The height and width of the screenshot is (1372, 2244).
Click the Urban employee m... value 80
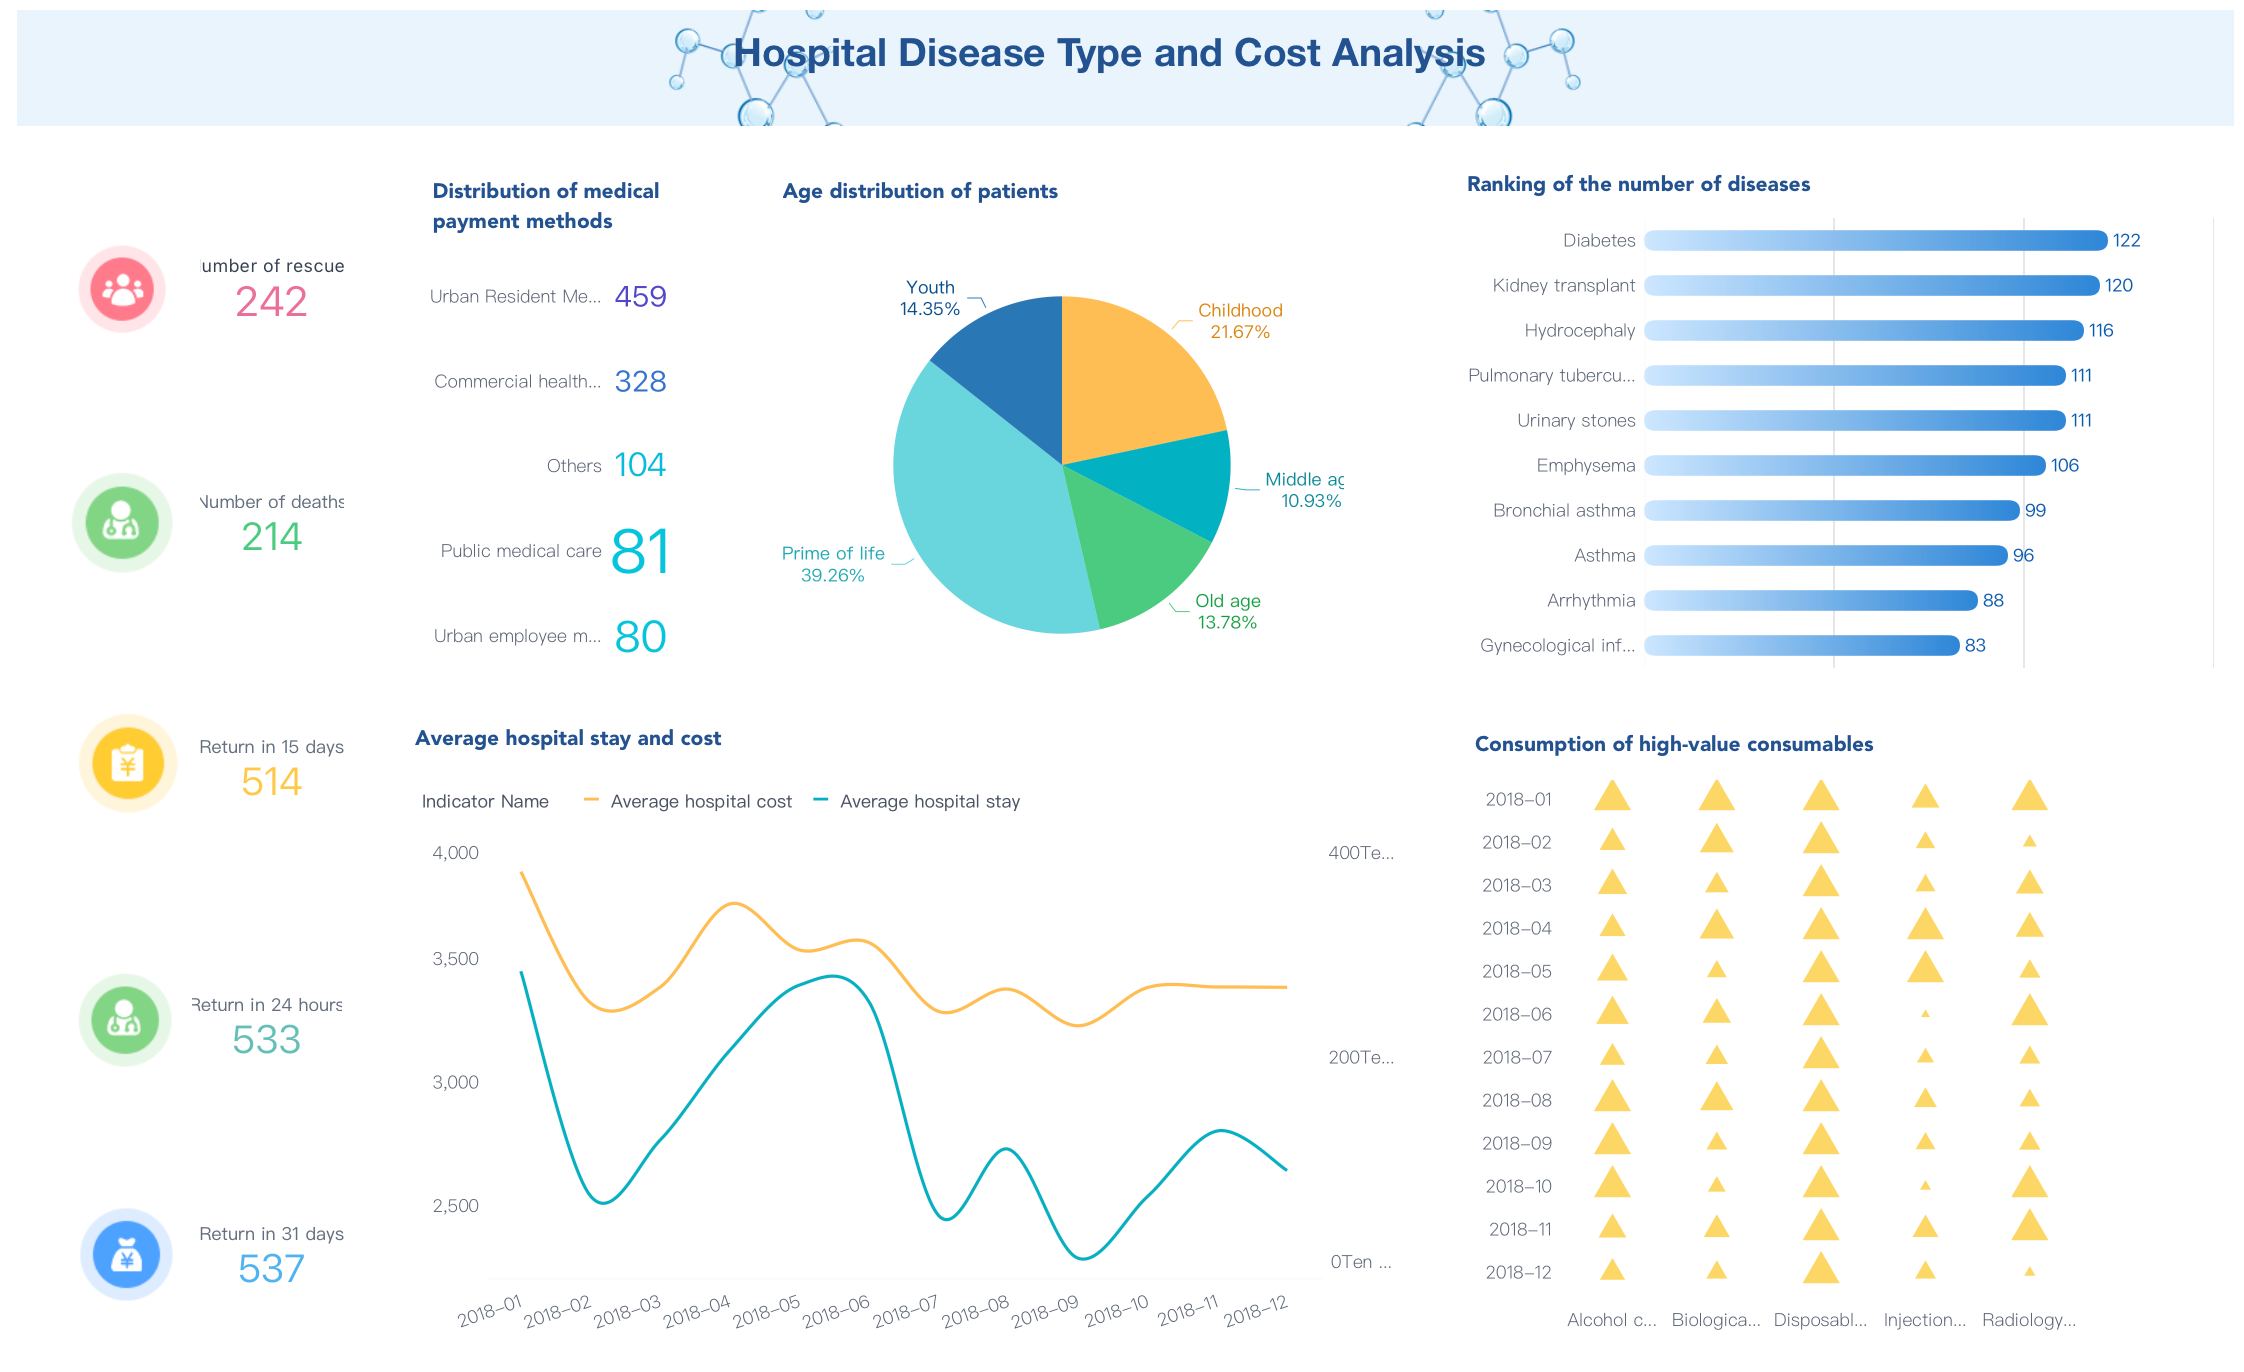click(x=640, y=636)
